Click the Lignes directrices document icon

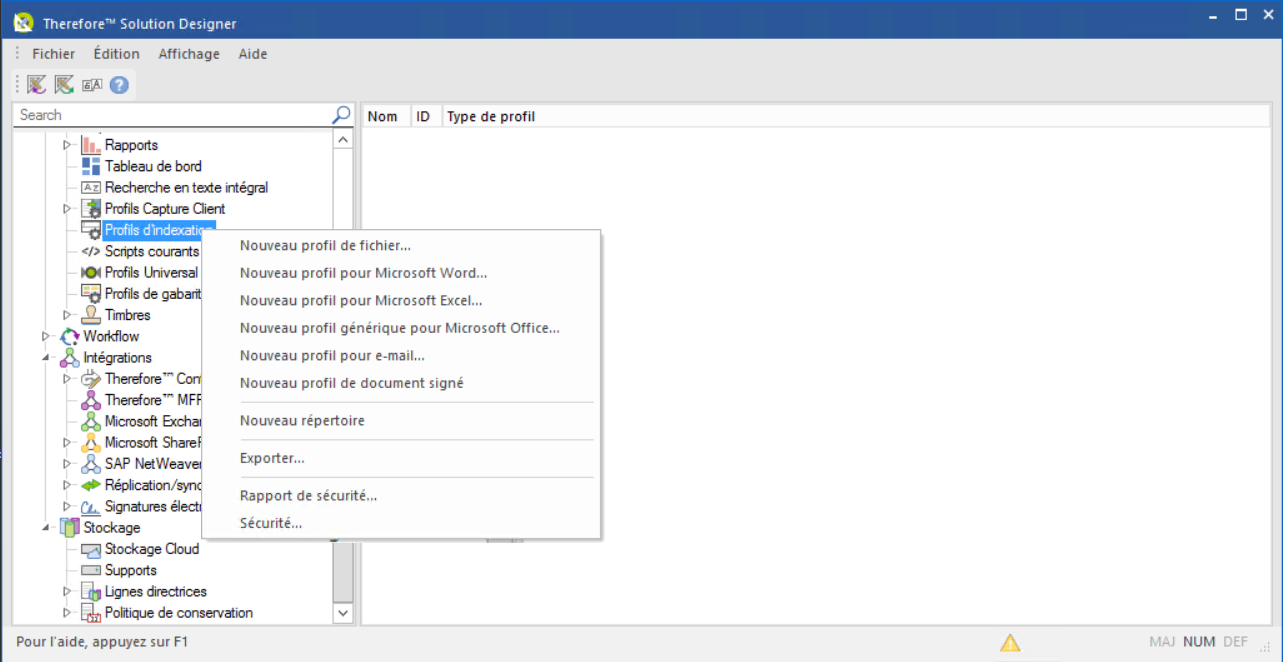(x=91, y=591)
